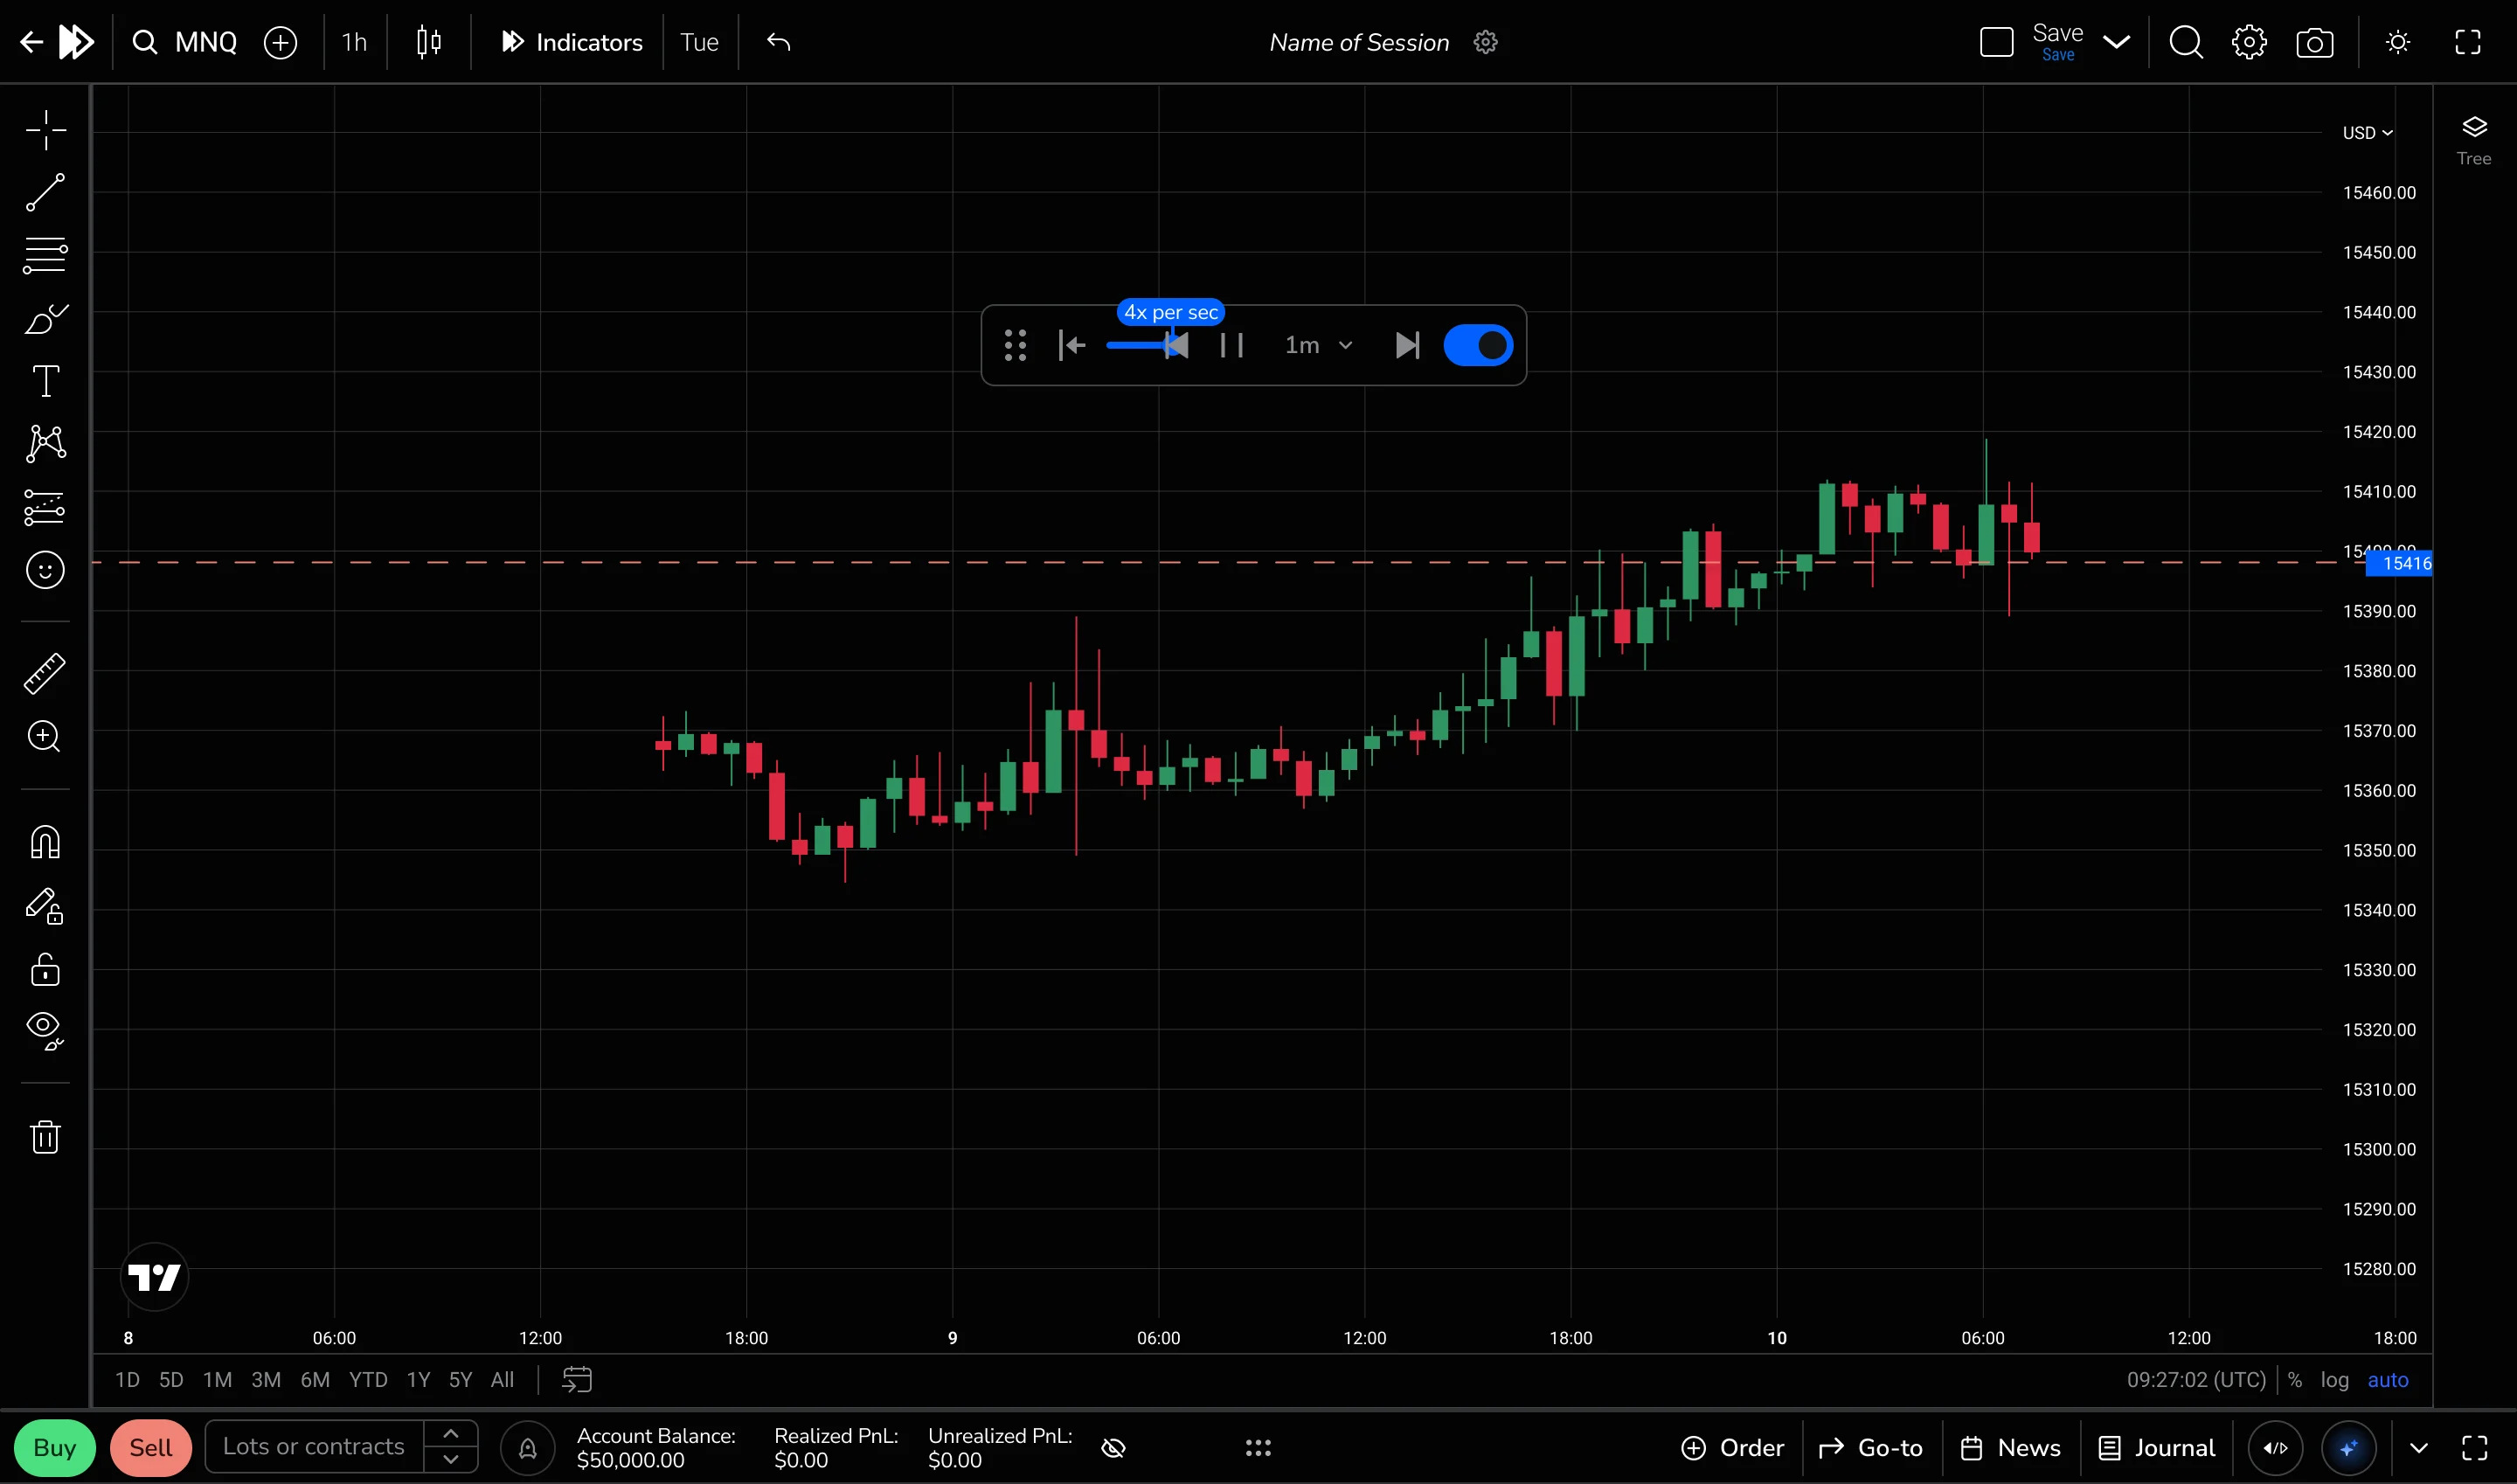
Task: Take a chart snapshot with the camera icon
Action: (x=2315, y=43)
